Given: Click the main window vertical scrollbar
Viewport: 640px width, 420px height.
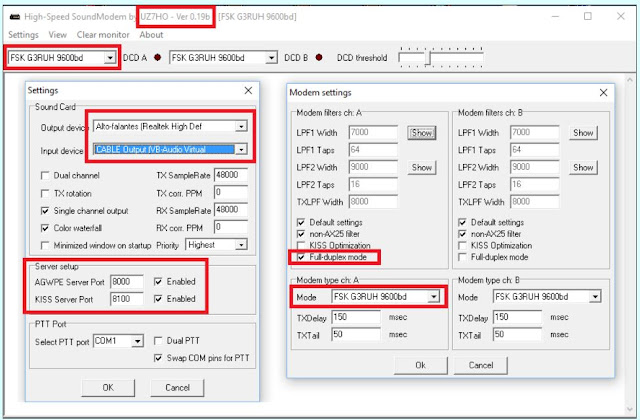Looking at the screenshot, I should (630, 245).
